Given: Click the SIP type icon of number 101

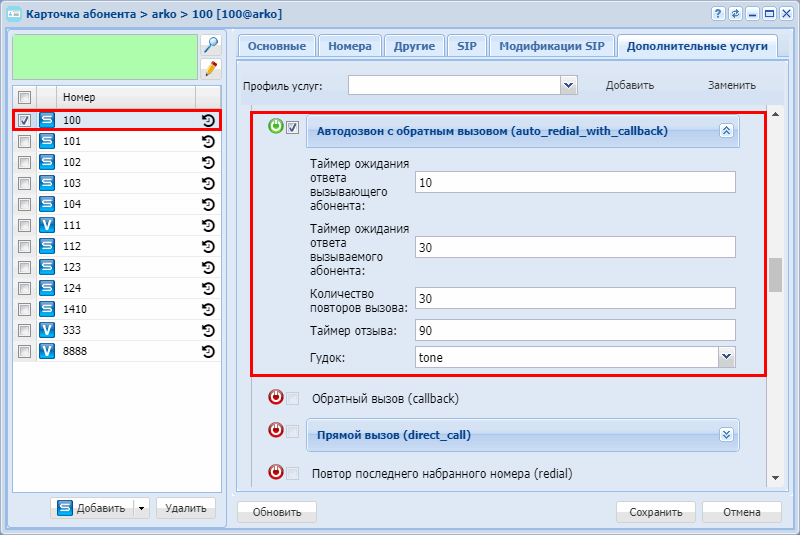Looking at the screenshot, I should [x=47, y=141].
